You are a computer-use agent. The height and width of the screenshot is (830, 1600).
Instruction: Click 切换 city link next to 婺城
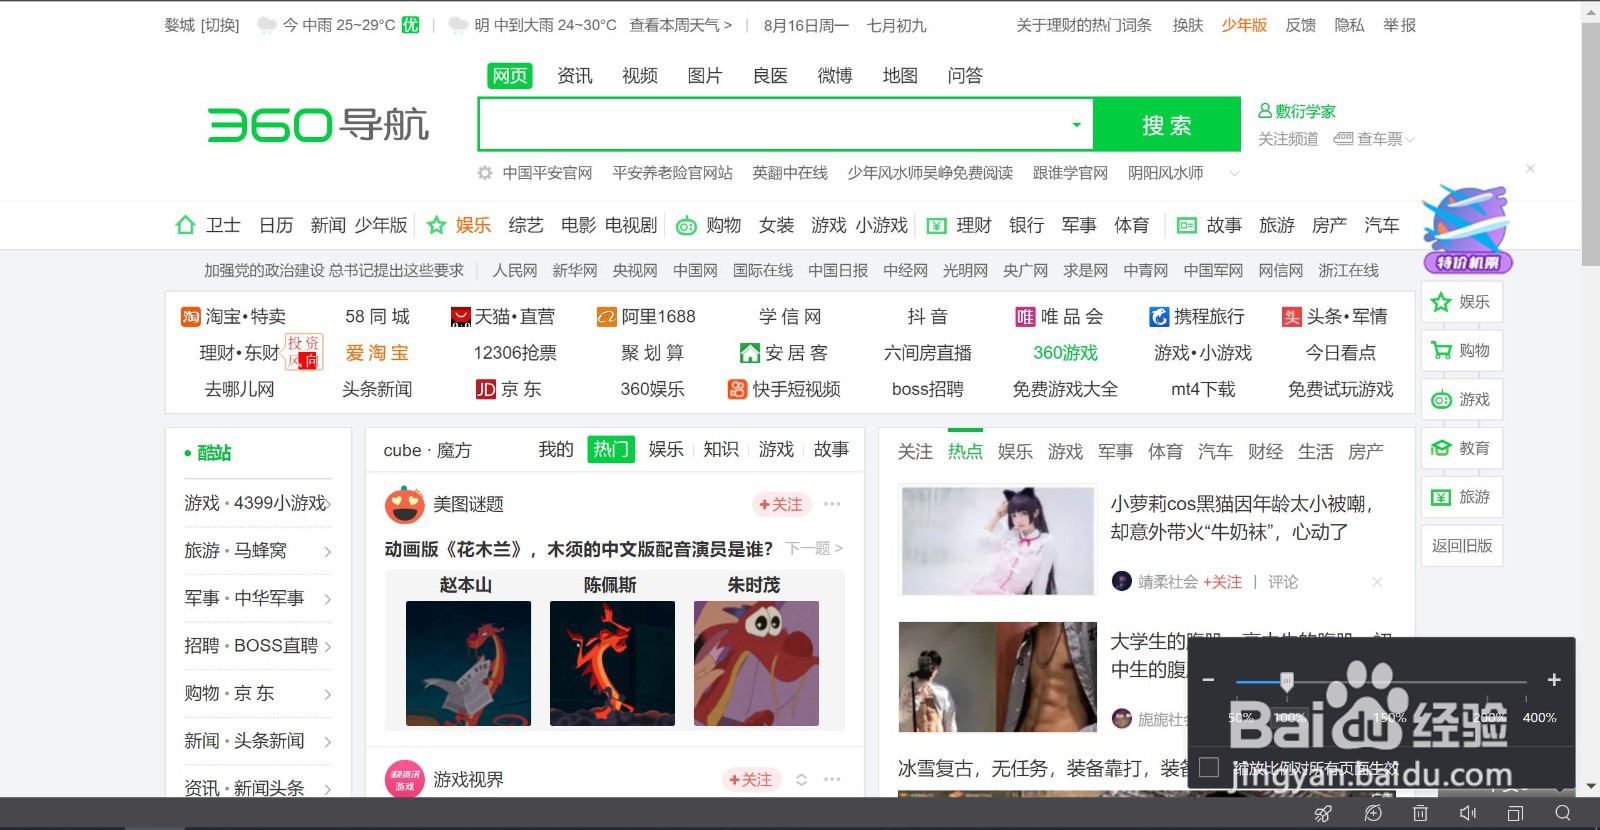coord(220,25)
